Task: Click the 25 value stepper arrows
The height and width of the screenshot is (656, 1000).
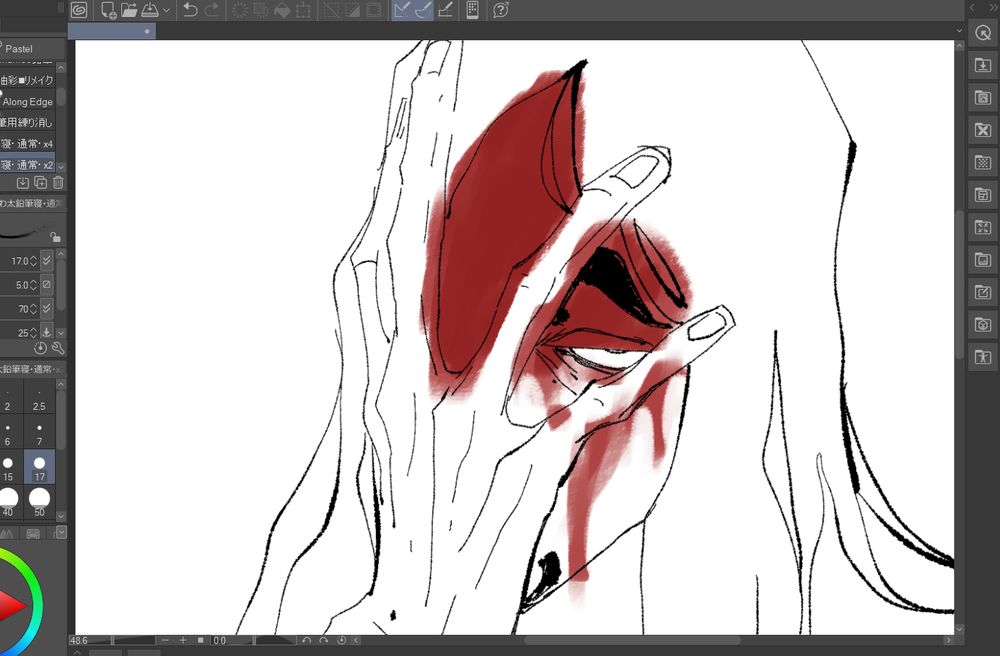Action: [33, 332]
